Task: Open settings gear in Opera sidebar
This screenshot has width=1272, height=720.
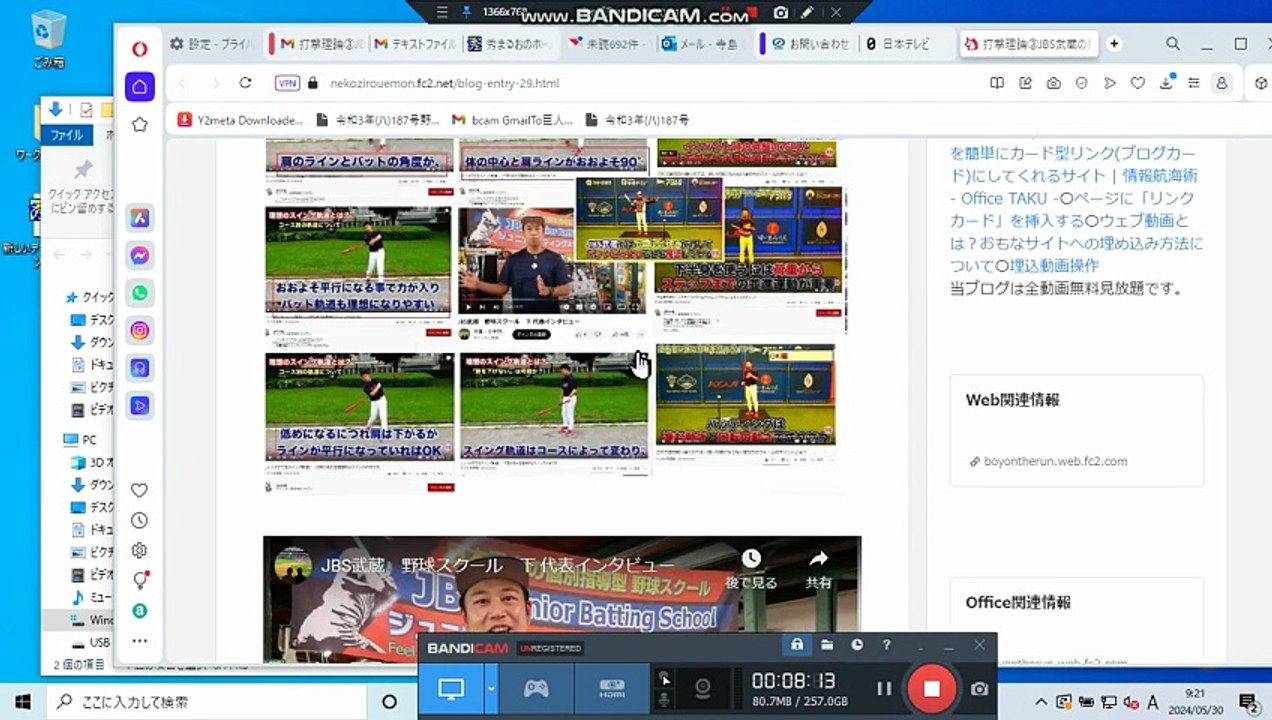Action: pos(140,550)
